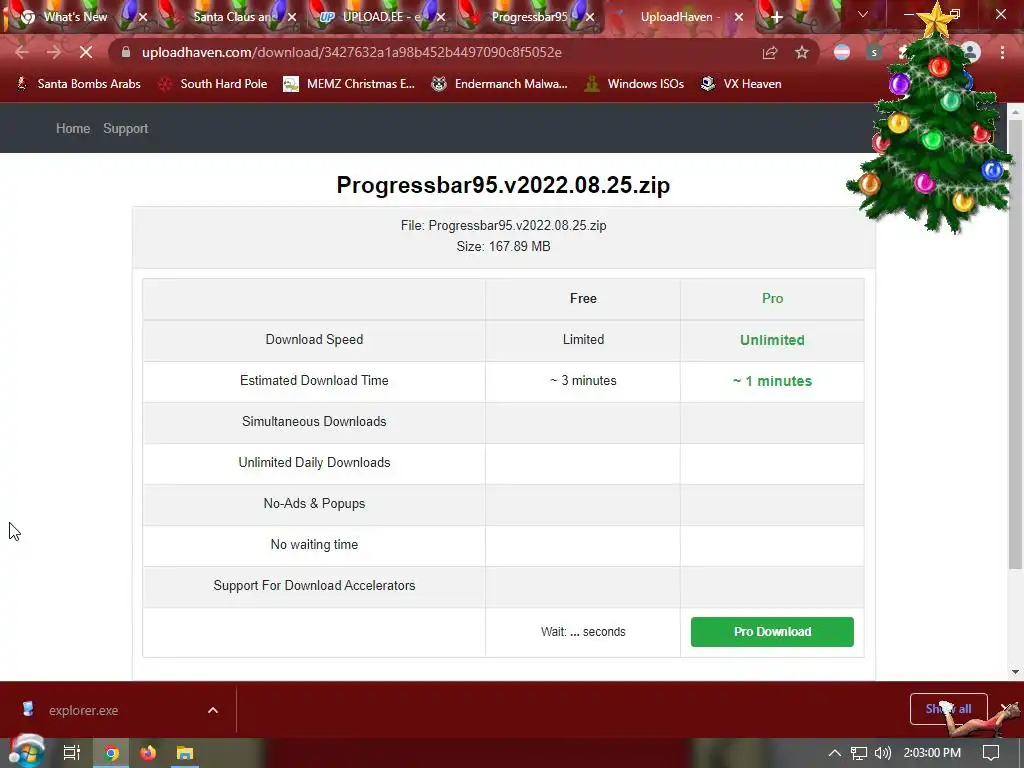
Task: Click the browser forward arrow
Action: pos(54,52)
